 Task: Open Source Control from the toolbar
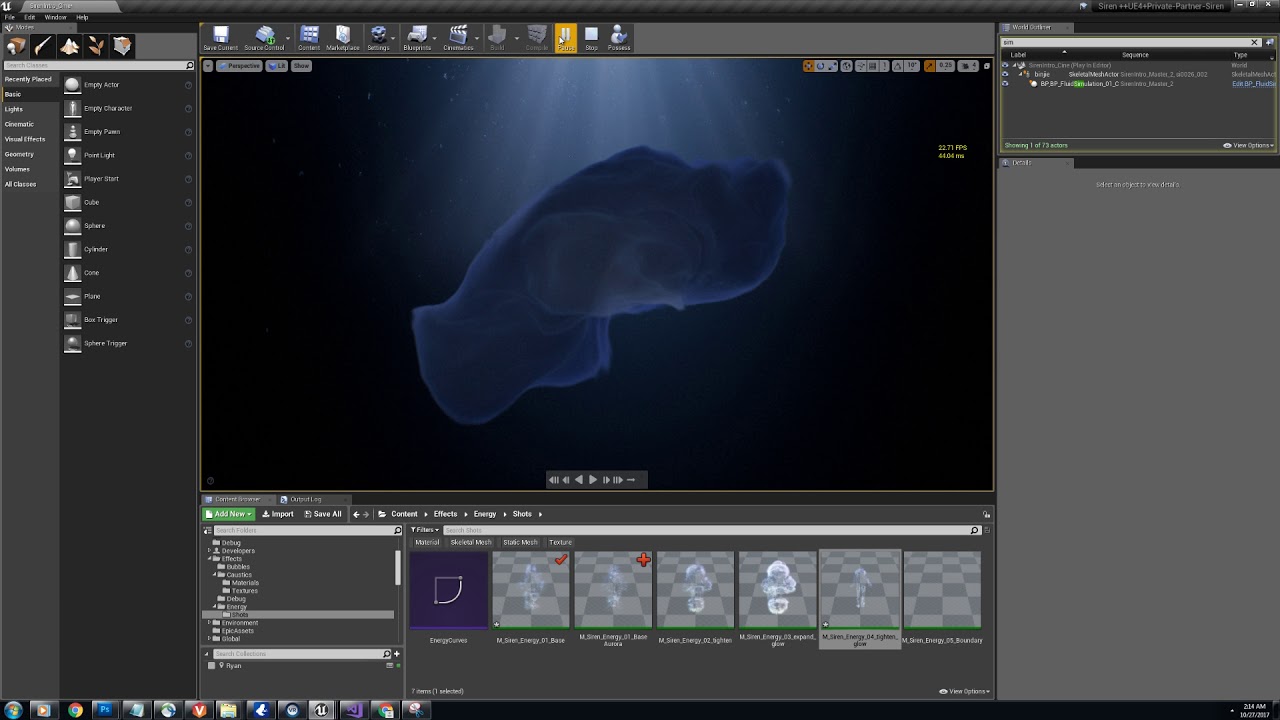click(x=264, y=38)
